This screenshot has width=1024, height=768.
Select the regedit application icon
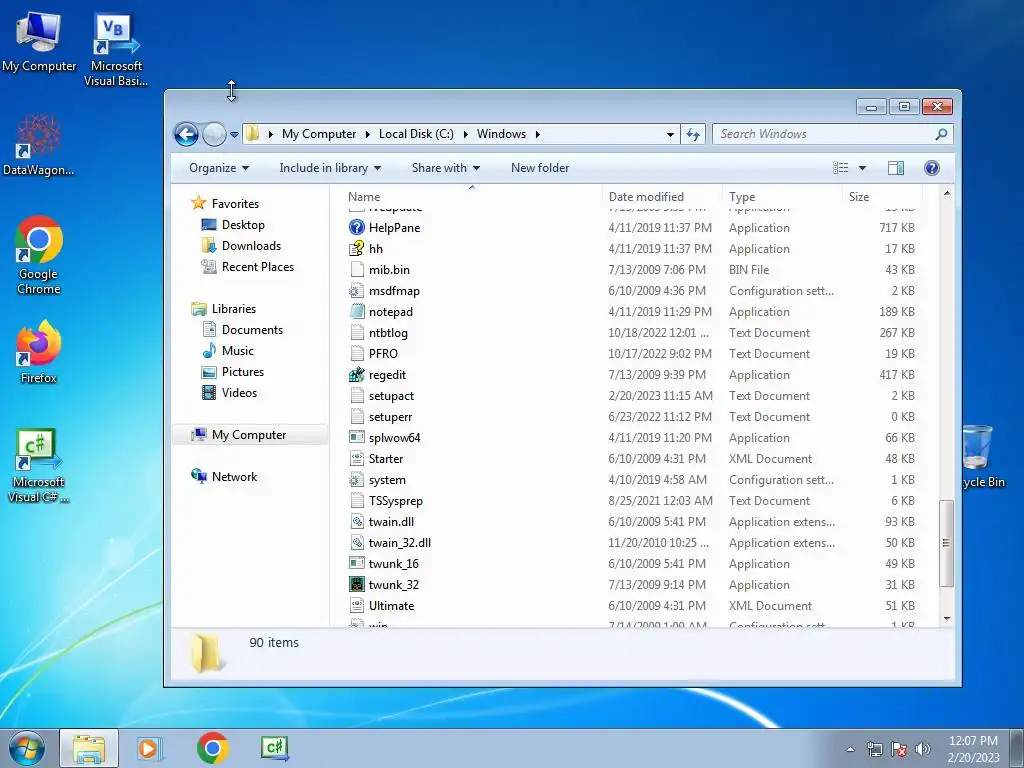[x=357, y=374]
